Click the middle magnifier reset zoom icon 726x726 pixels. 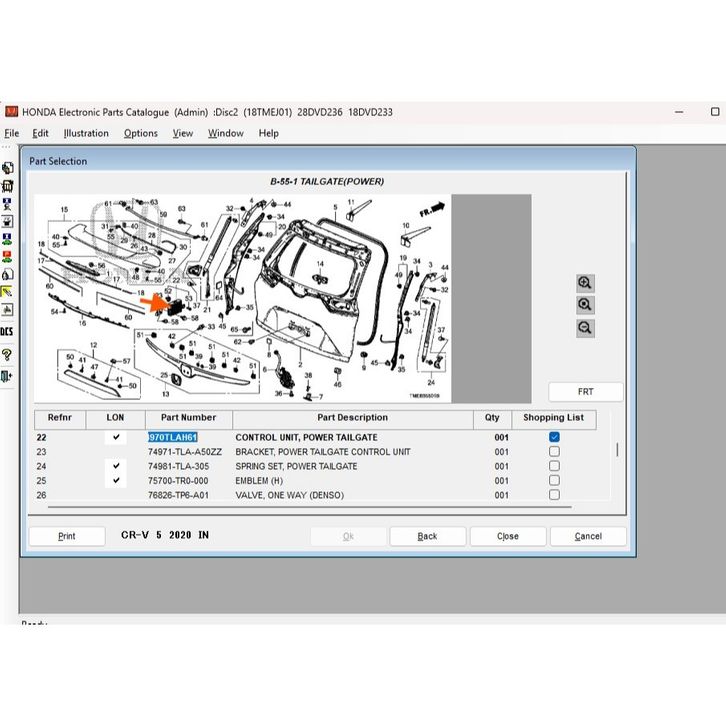585,306
